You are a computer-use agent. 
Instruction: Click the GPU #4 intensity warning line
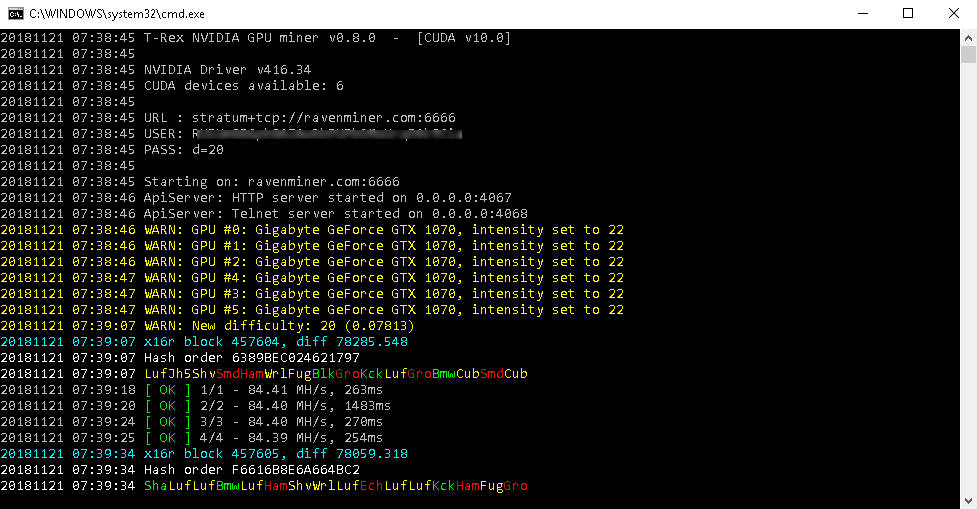click(312, 278)
